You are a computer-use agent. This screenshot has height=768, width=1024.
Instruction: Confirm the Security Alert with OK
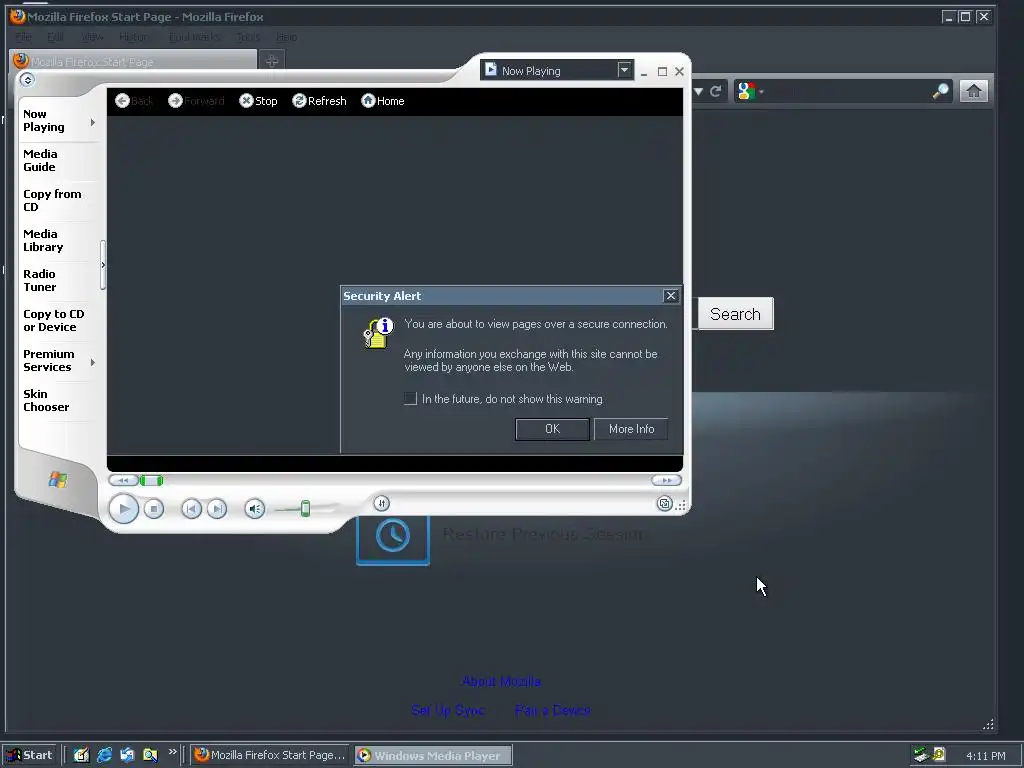(x=552, y=429)
